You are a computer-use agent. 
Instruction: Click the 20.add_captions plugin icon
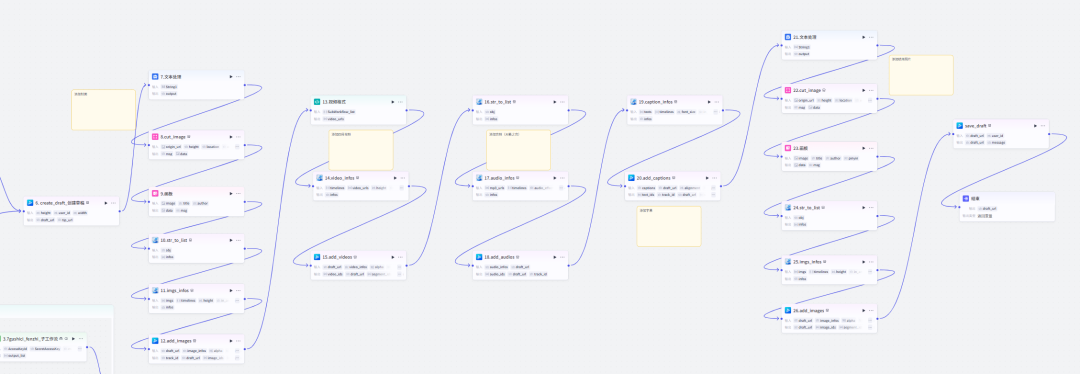click(x=630, y=178)
